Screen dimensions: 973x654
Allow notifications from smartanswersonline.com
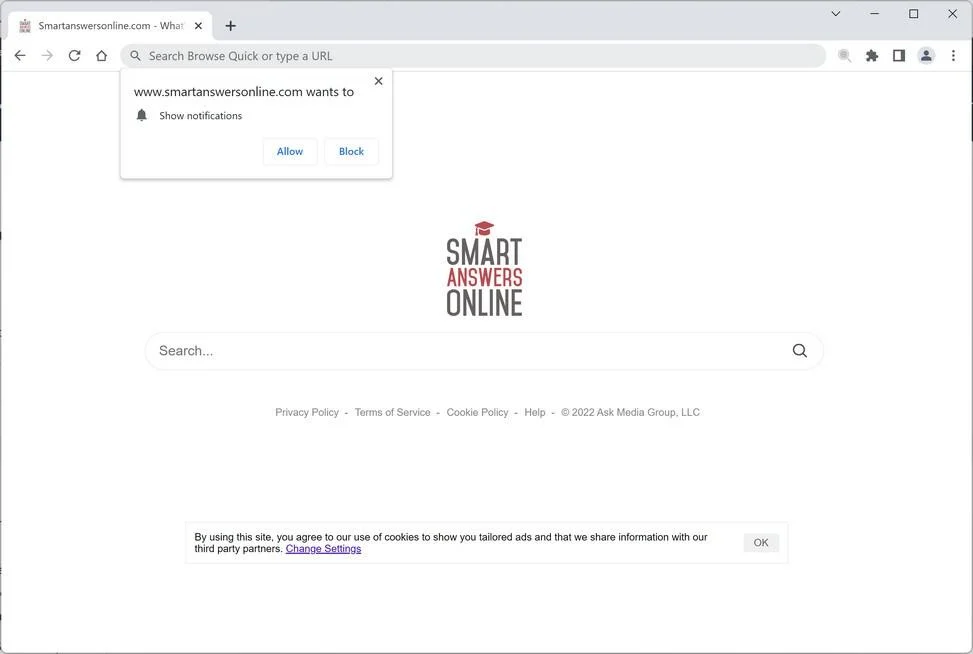click(x=290, y=151)
